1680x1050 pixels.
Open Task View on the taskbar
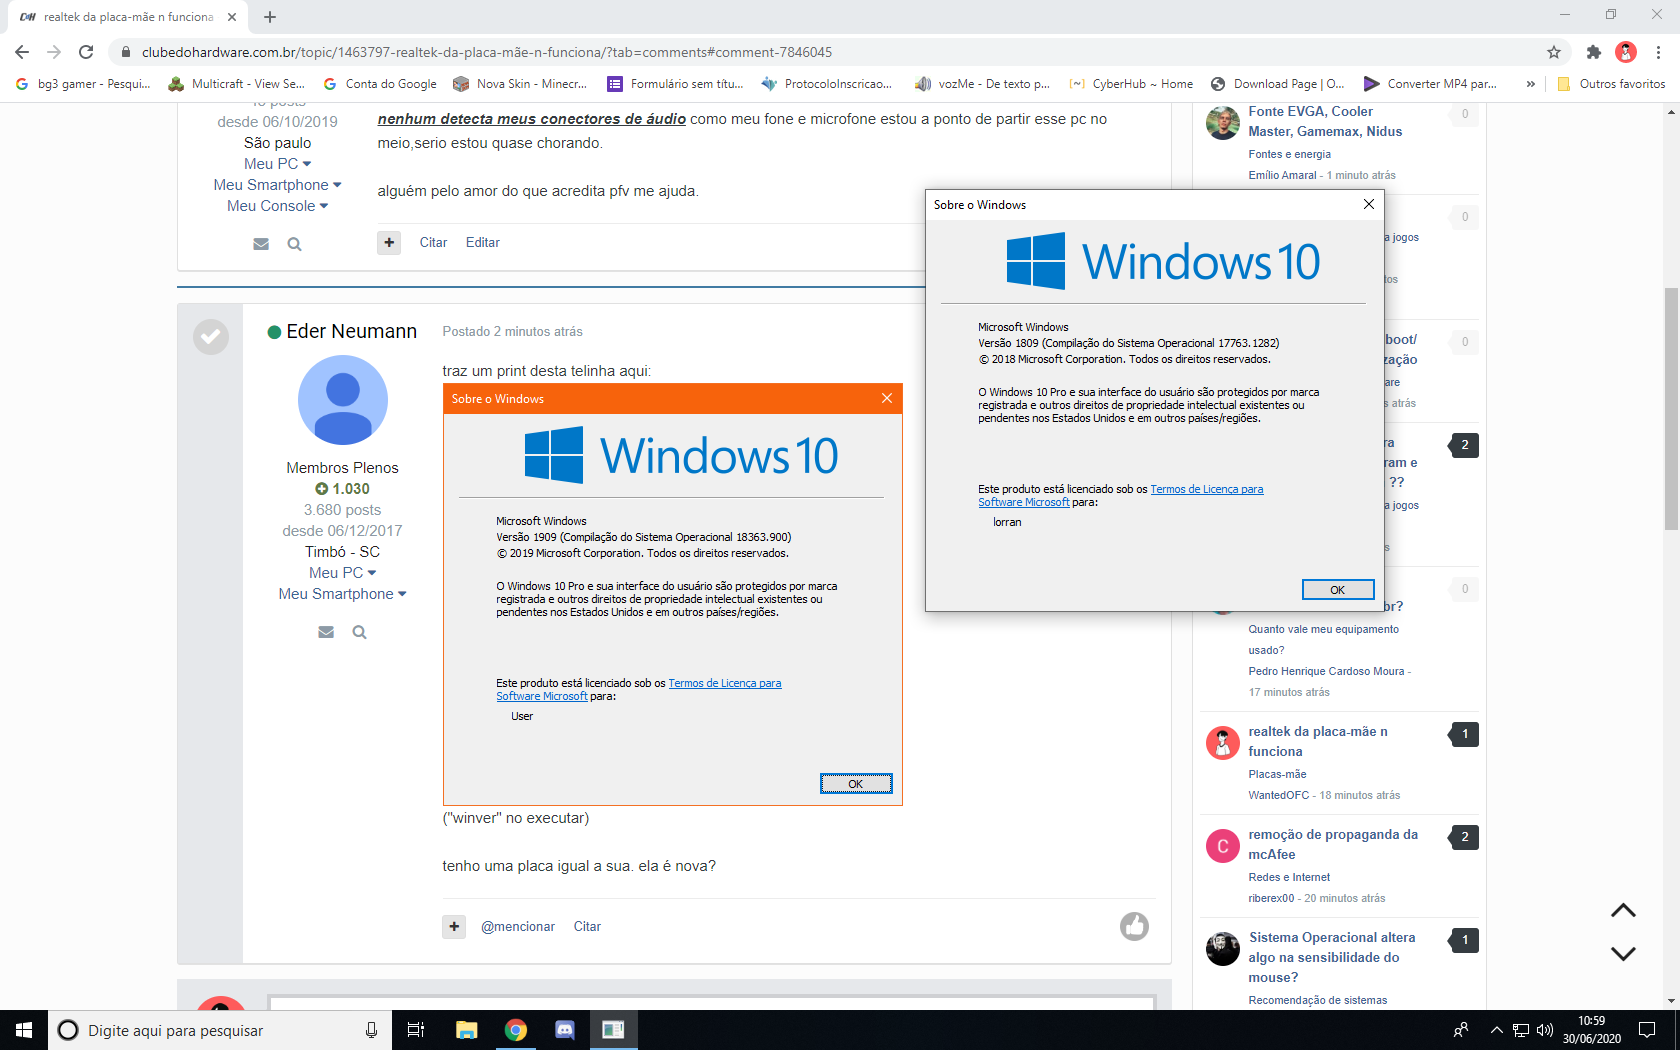click(x=416, y=1030)
